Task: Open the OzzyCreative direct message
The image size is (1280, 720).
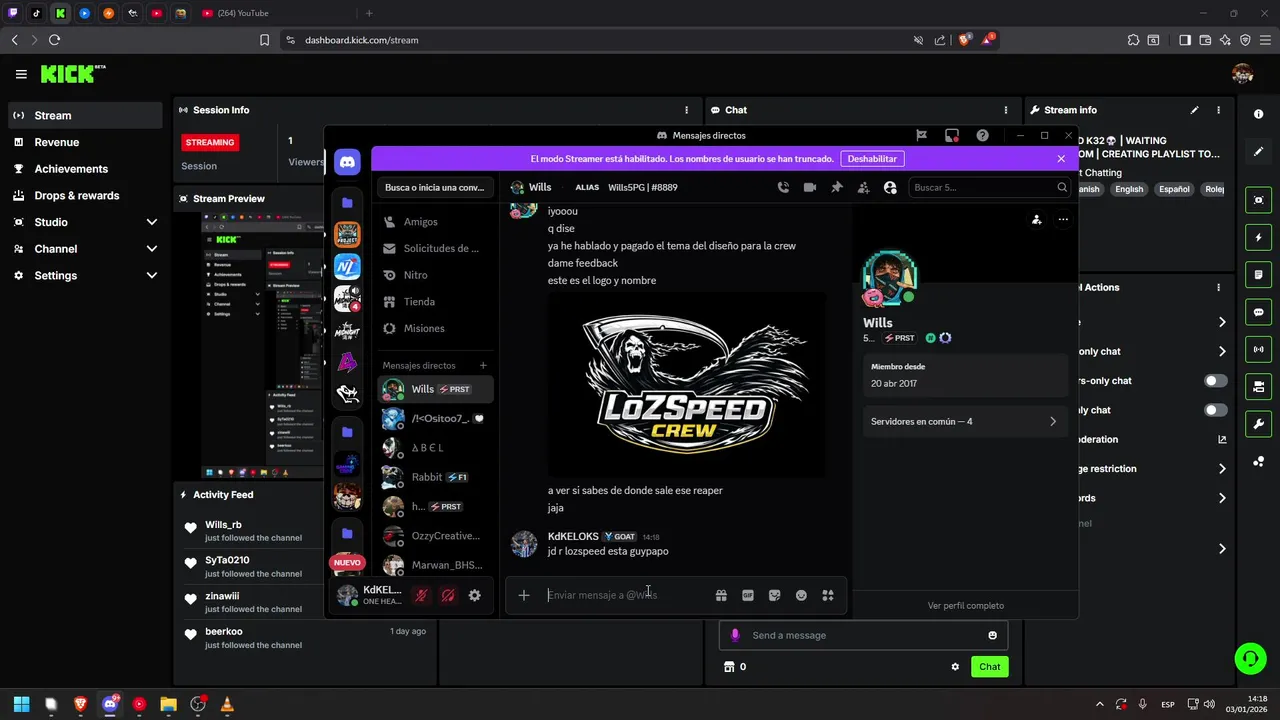Action: [437, 536]
